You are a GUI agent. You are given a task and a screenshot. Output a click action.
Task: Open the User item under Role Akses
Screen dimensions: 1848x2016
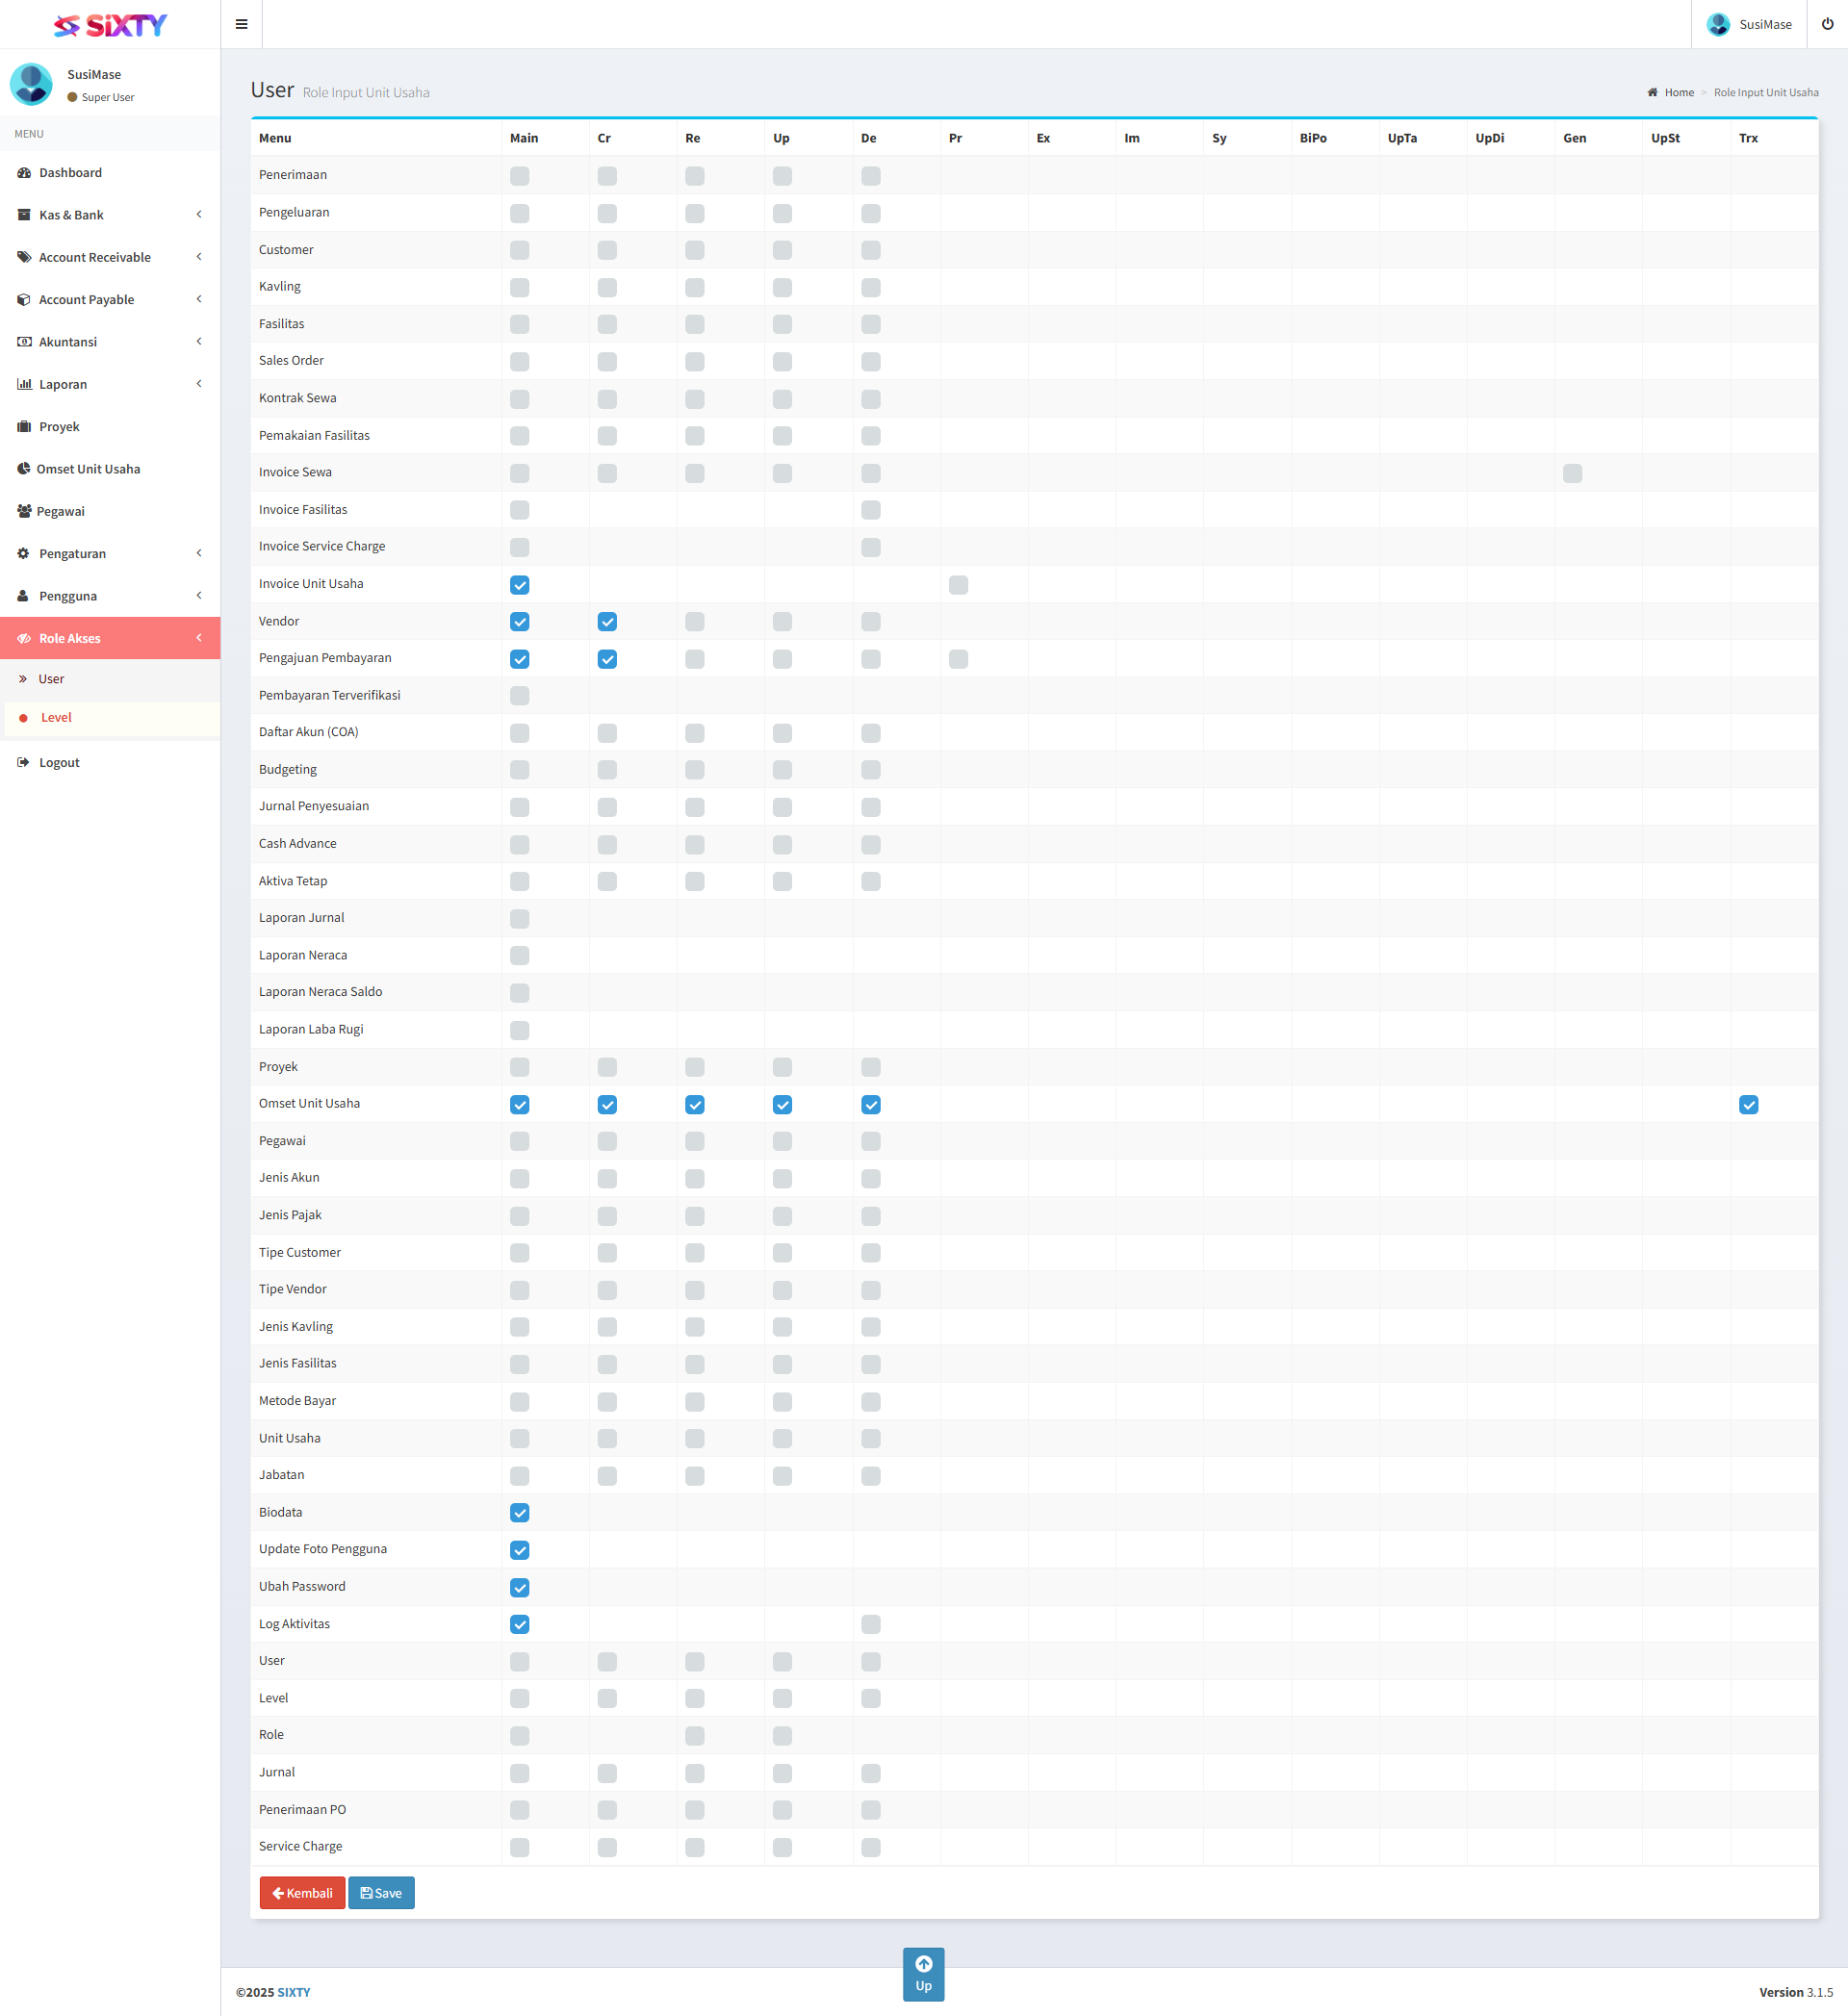tap(51, 679)
